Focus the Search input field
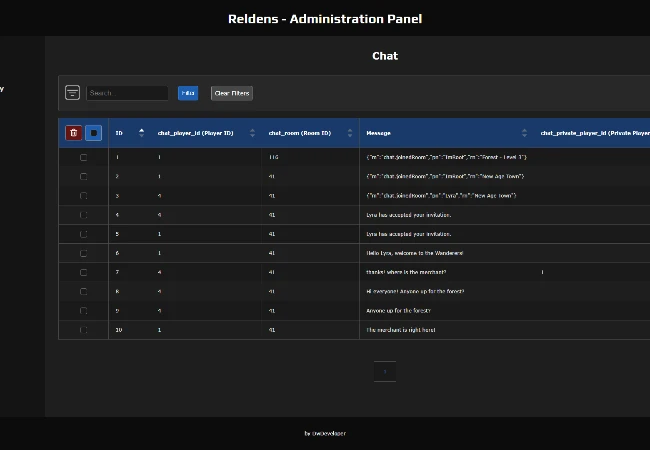The height and width of the screenshot is (450, 650). pyautogui.click(x=127, y=93)
